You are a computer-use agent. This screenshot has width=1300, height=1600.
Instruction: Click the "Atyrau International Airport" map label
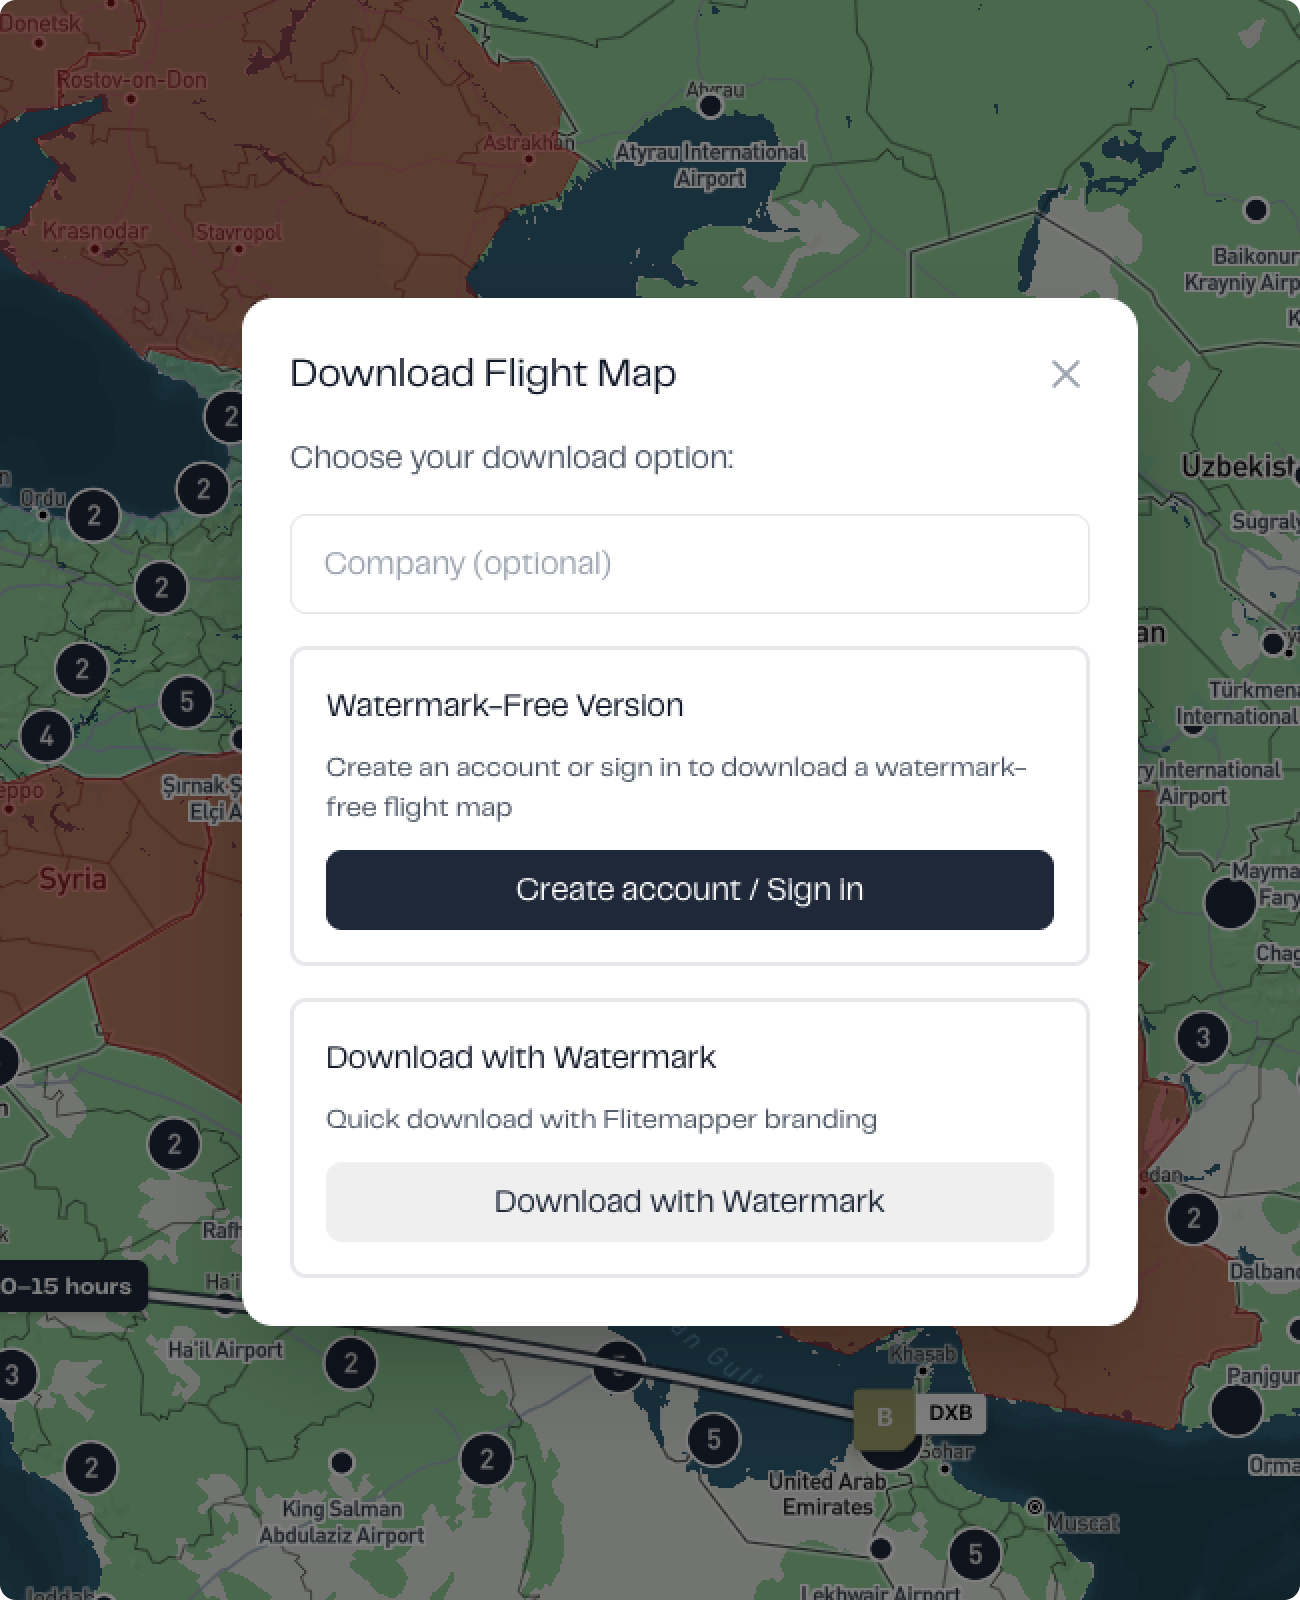(710, 165)
